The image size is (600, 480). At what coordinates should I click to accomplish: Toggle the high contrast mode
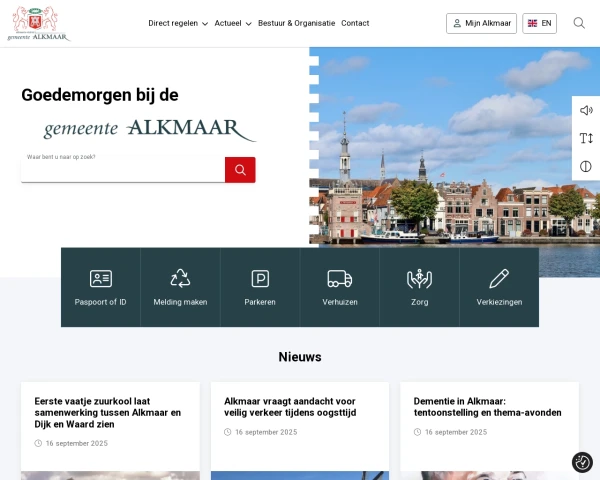[586, 166]
